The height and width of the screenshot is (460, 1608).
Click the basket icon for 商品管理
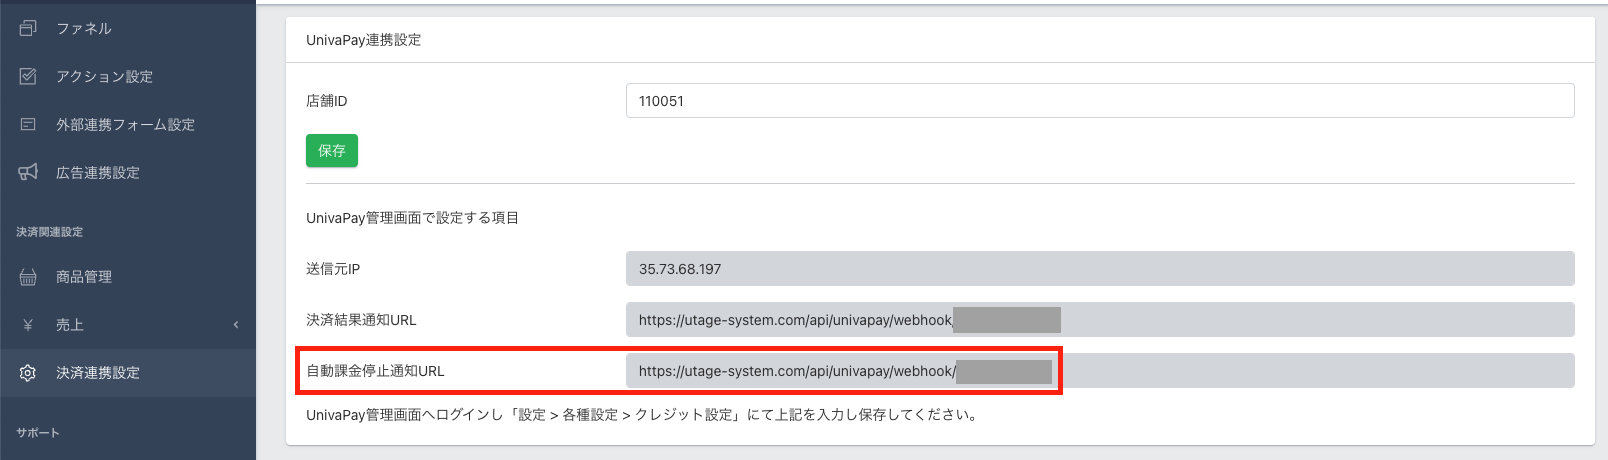[x=28, y=277]
